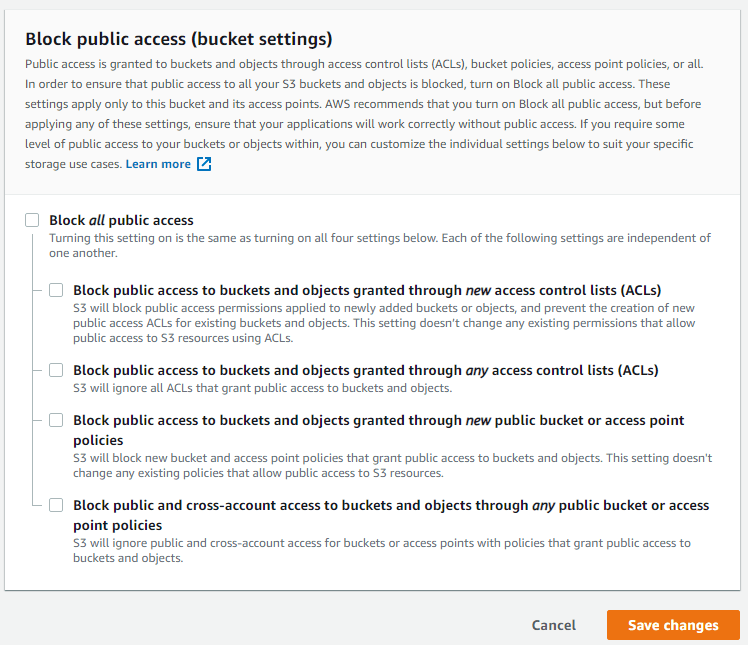Click description 'S3 will ignore all ACLs' text
This screenshot has width=748, height=645.
262,388
